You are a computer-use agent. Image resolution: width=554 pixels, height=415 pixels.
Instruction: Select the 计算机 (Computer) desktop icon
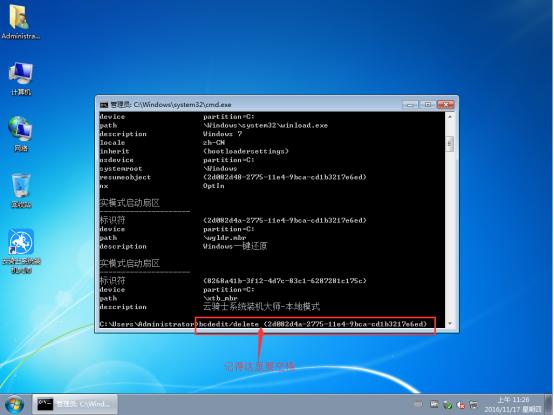[20, 78]
